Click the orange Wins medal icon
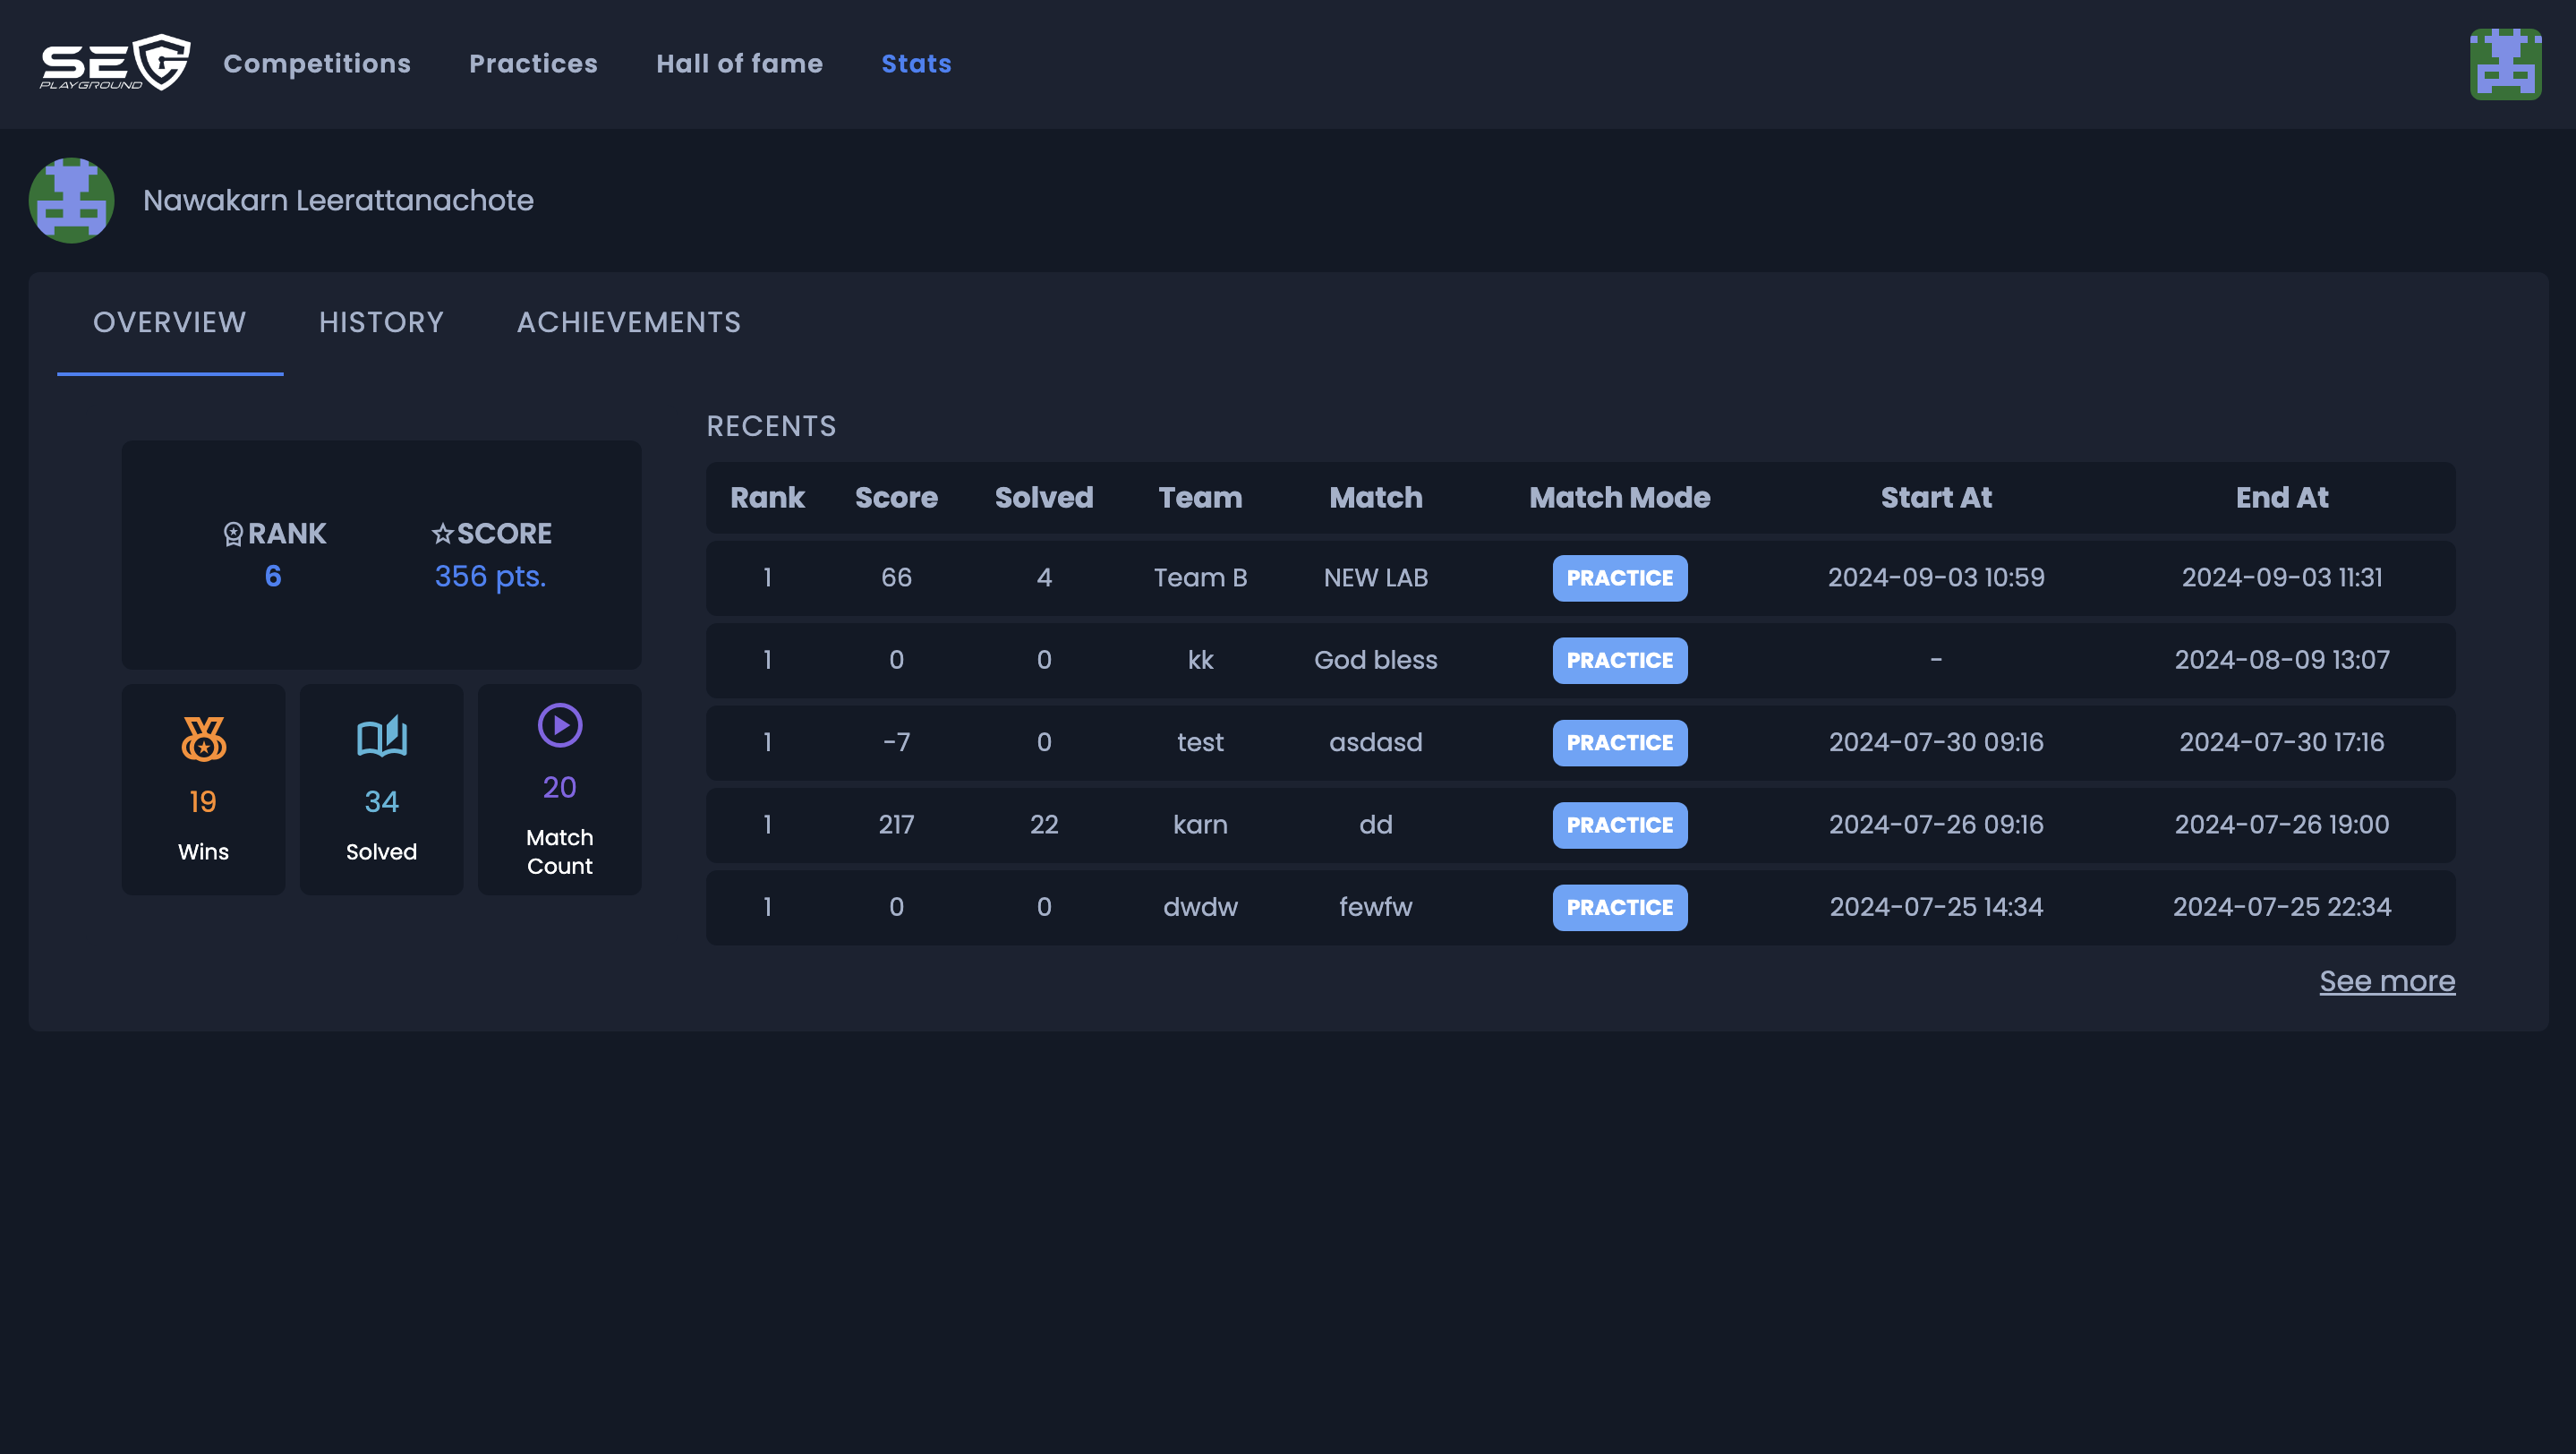Viewport: 2576px width, 1454px height. pyautogui.click(x=203, y=739)
